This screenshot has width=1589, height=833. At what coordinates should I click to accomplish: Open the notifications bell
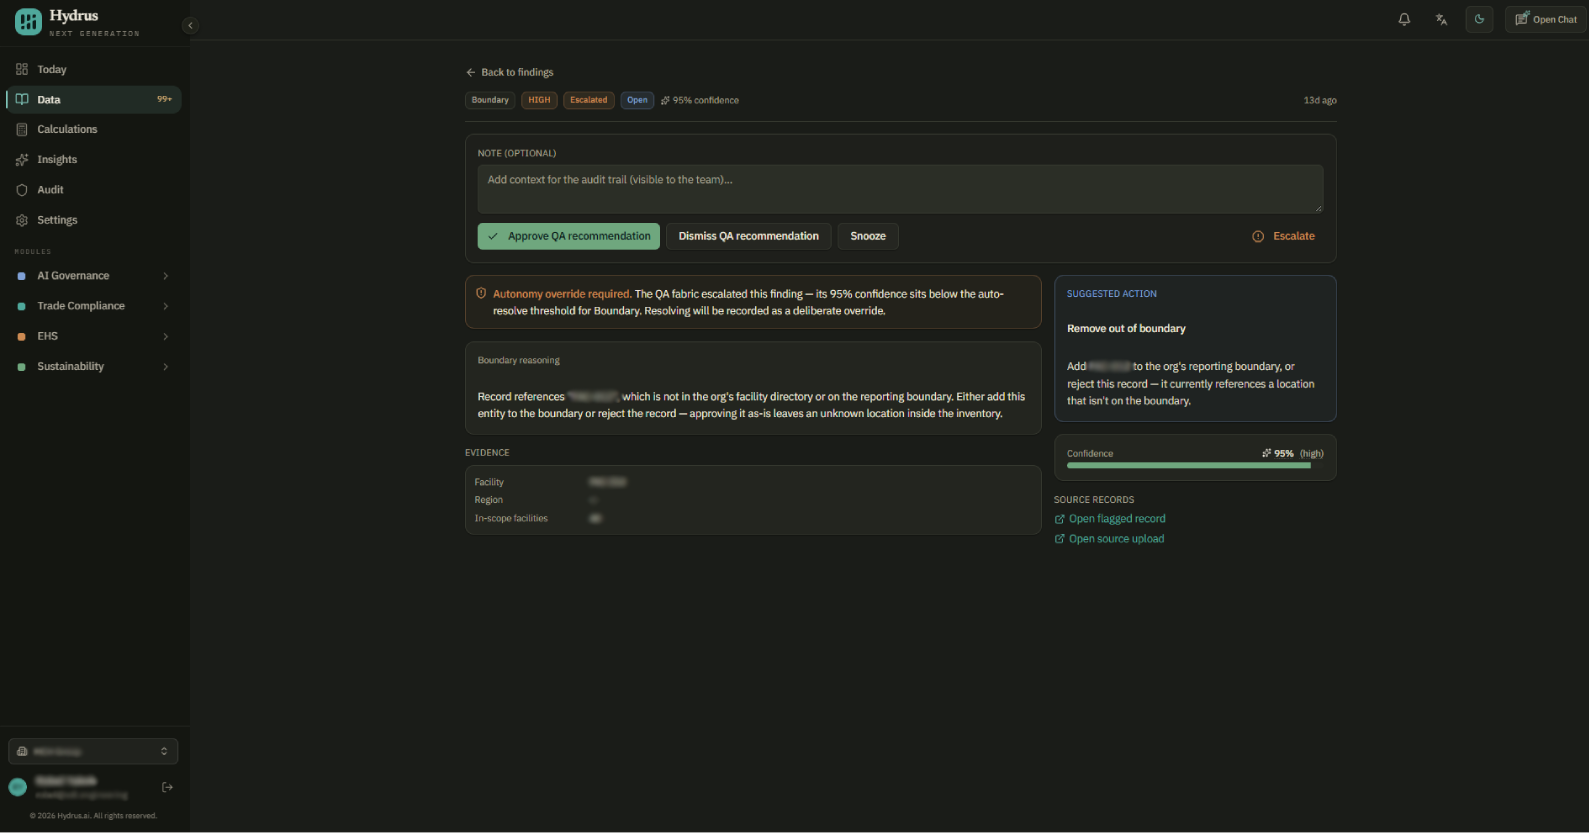tap(1404, 19)
